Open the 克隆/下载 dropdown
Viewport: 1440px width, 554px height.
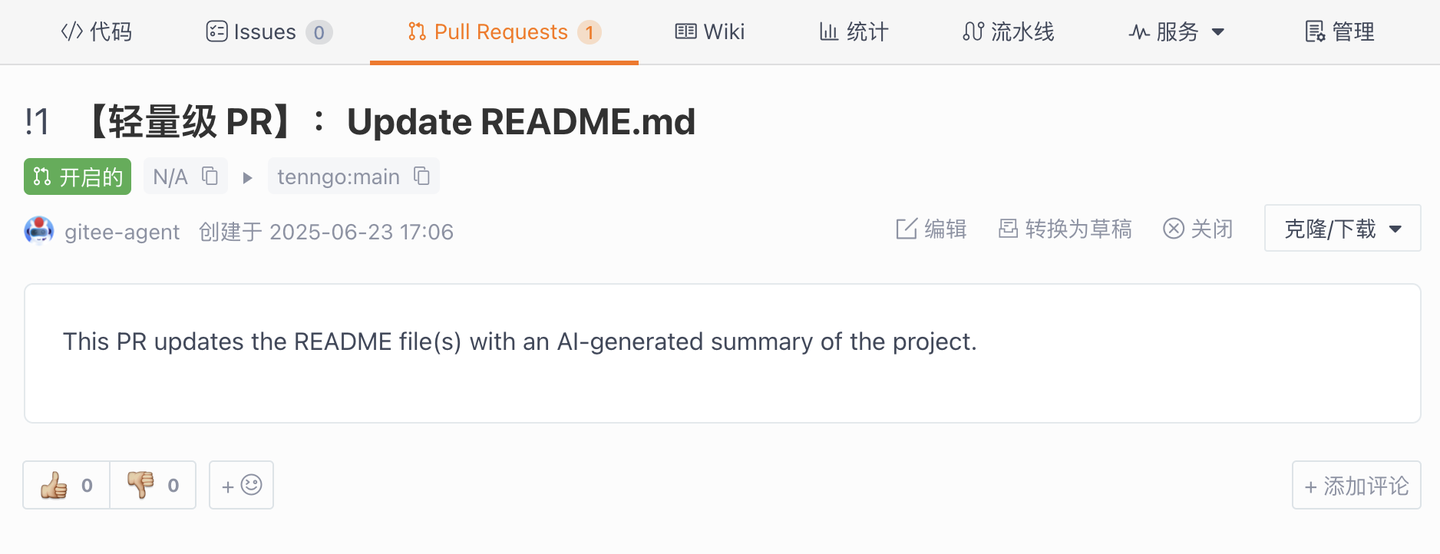[1342, 229]
